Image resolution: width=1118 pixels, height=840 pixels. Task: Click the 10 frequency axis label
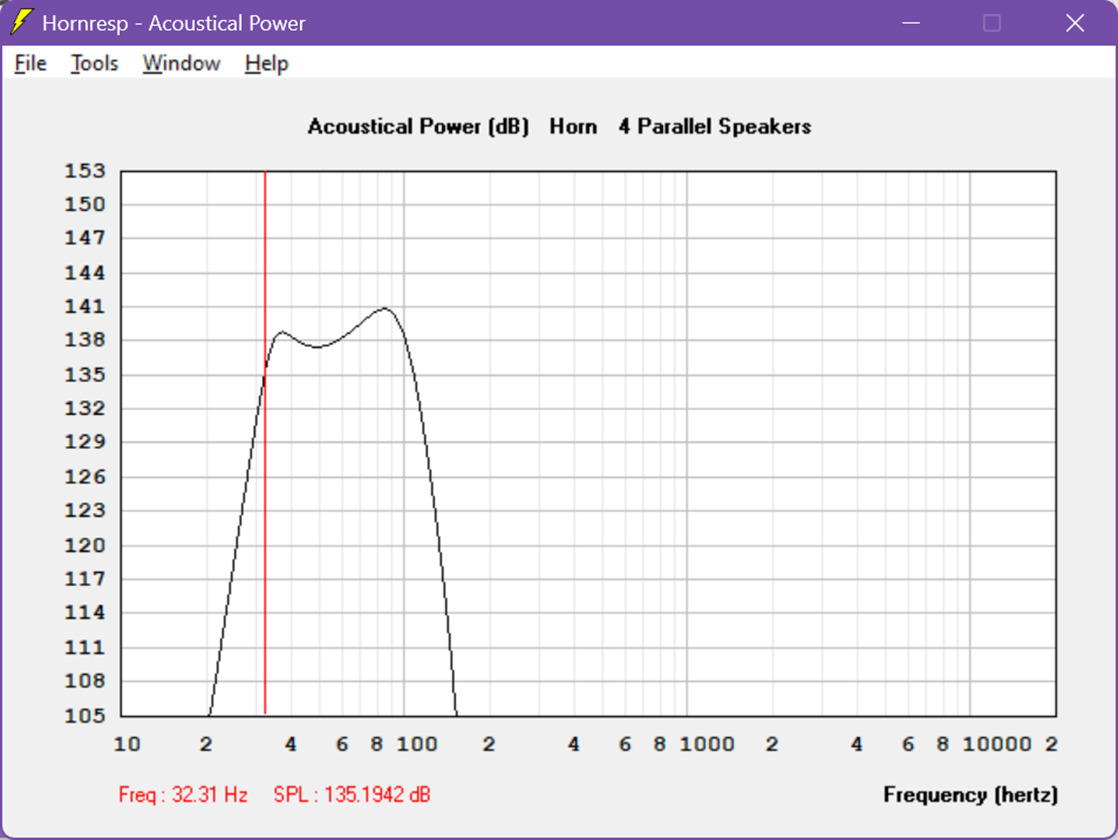point(127,744)
